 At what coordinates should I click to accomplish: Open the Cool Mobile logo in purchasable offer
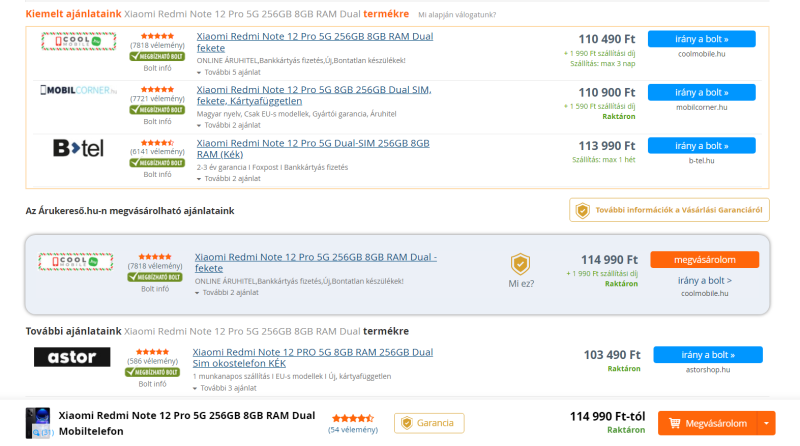point(76,262)
